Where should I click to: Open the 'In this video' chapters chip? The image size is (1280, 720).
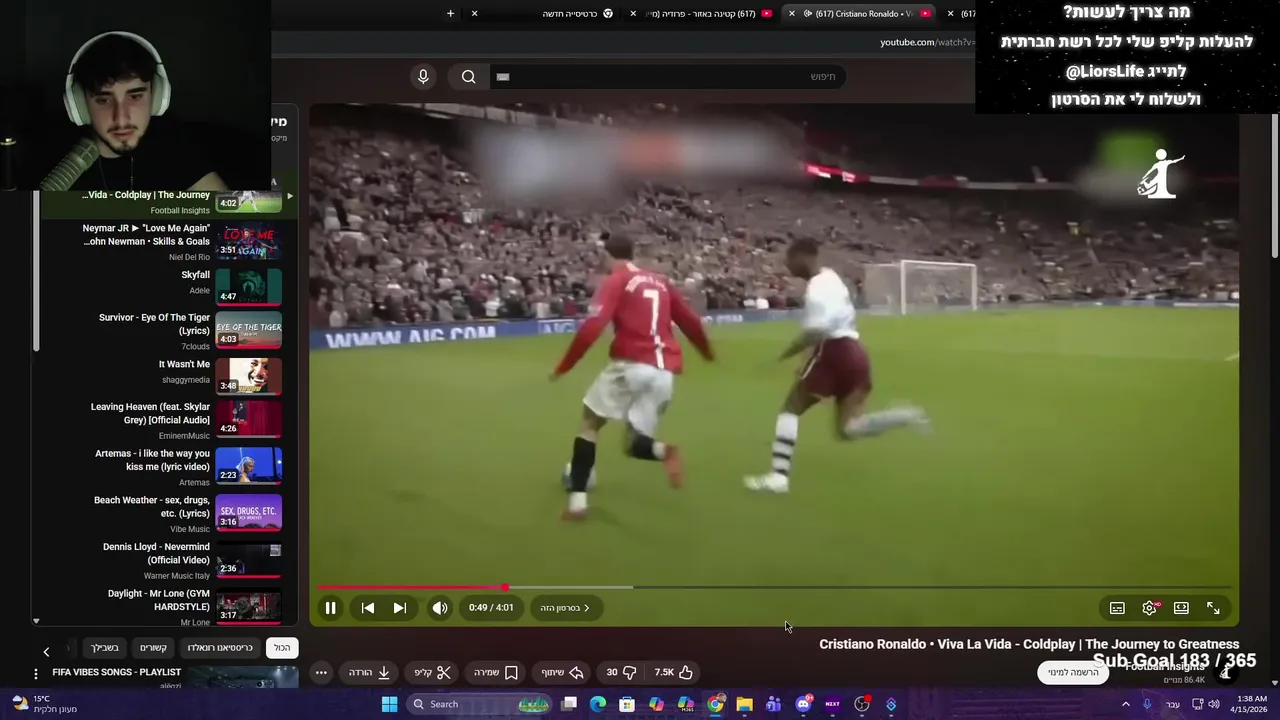565,608
